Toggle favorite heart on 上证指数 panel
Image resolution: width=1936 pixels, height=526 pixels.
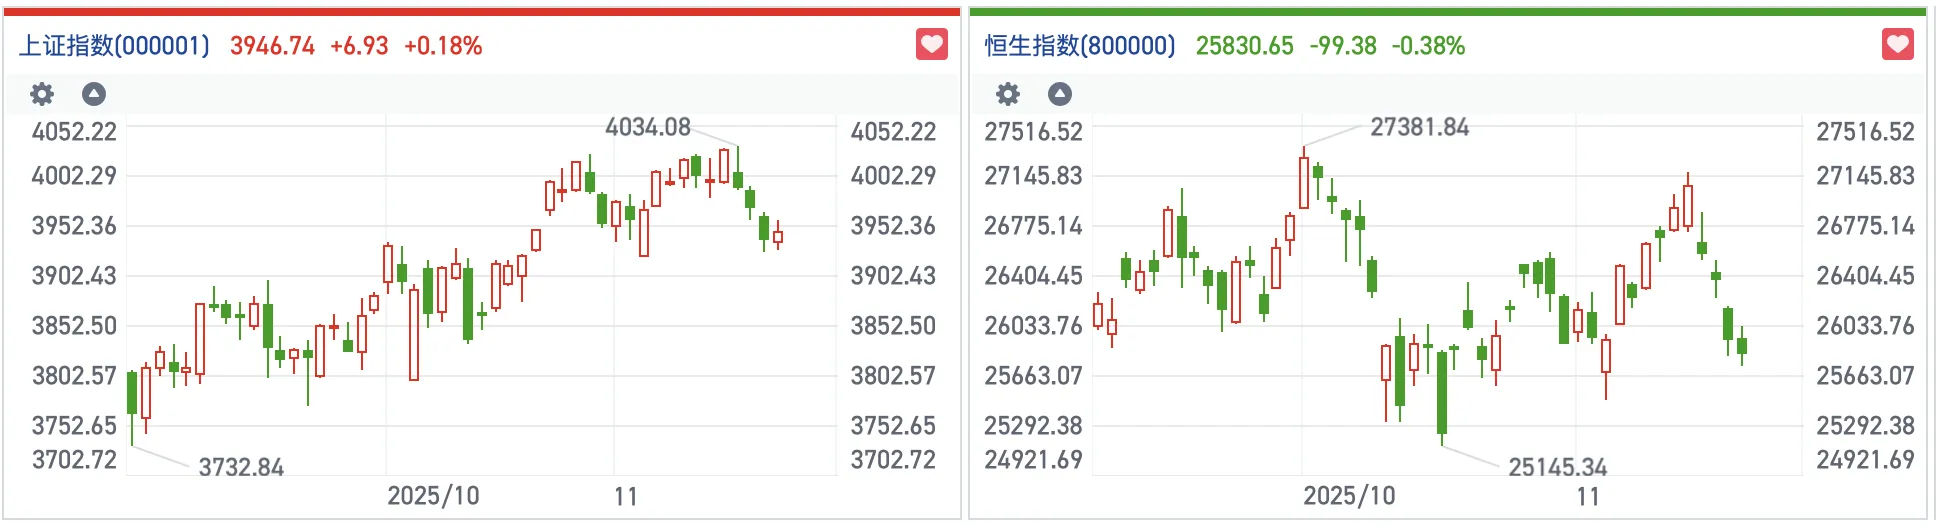coord(931,45)
